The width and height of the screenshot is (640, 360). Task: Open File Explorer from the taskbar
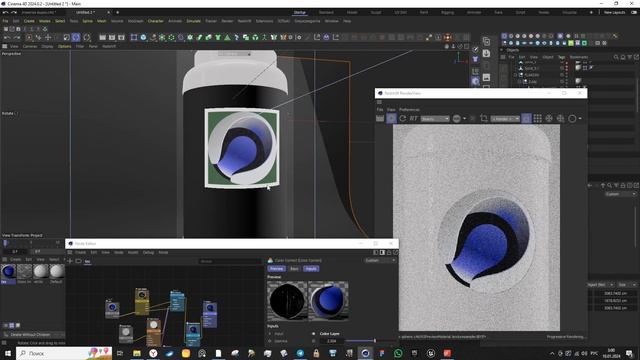pos(137,353)
